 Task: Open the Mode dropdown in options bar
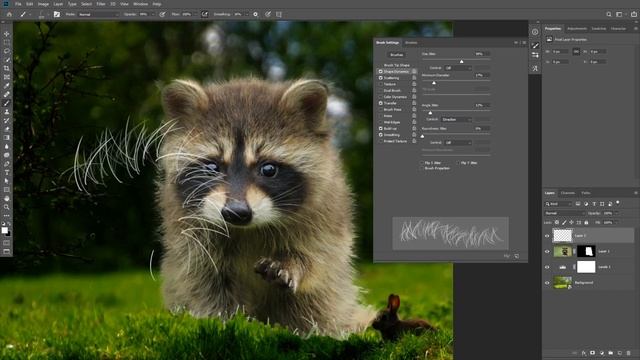(x=98, y=14)
